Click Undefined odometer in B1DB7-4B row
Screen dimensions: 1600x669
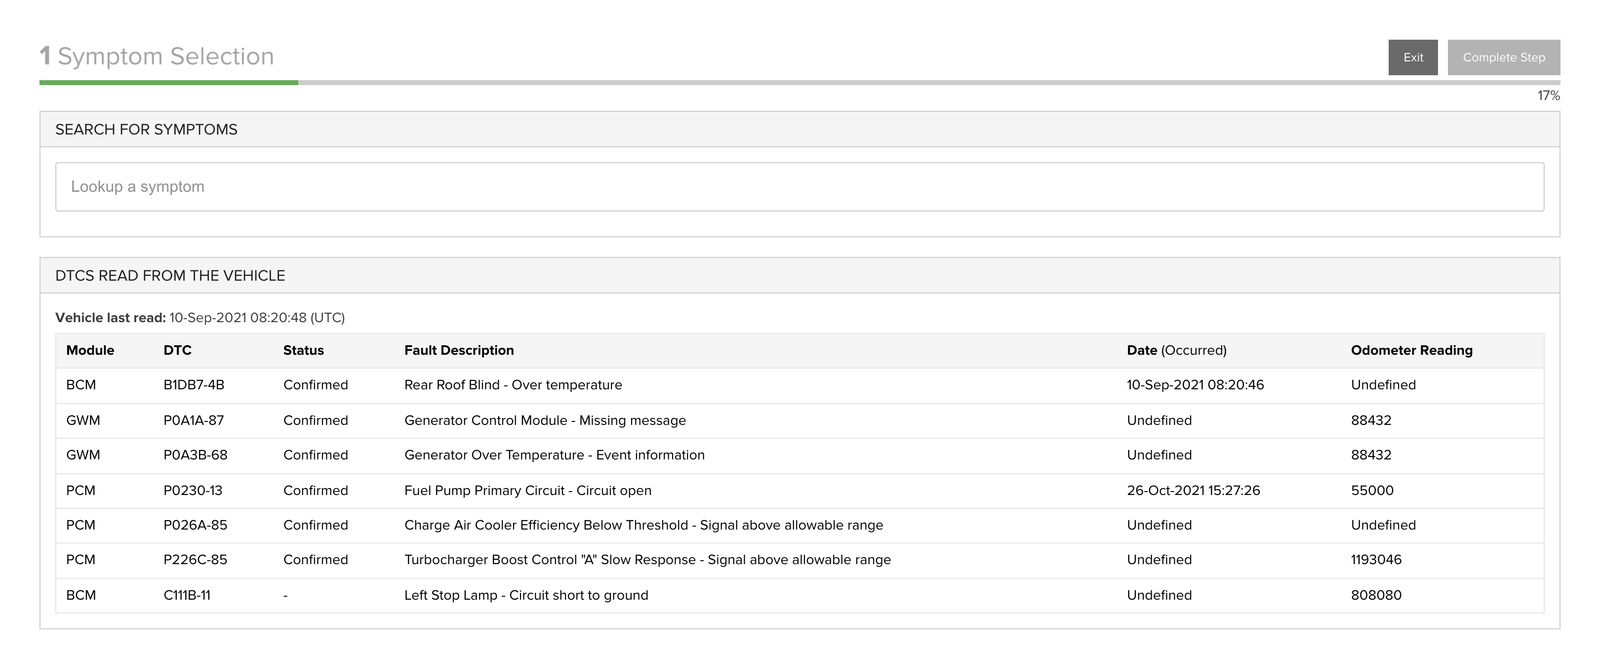(1383, 385)
